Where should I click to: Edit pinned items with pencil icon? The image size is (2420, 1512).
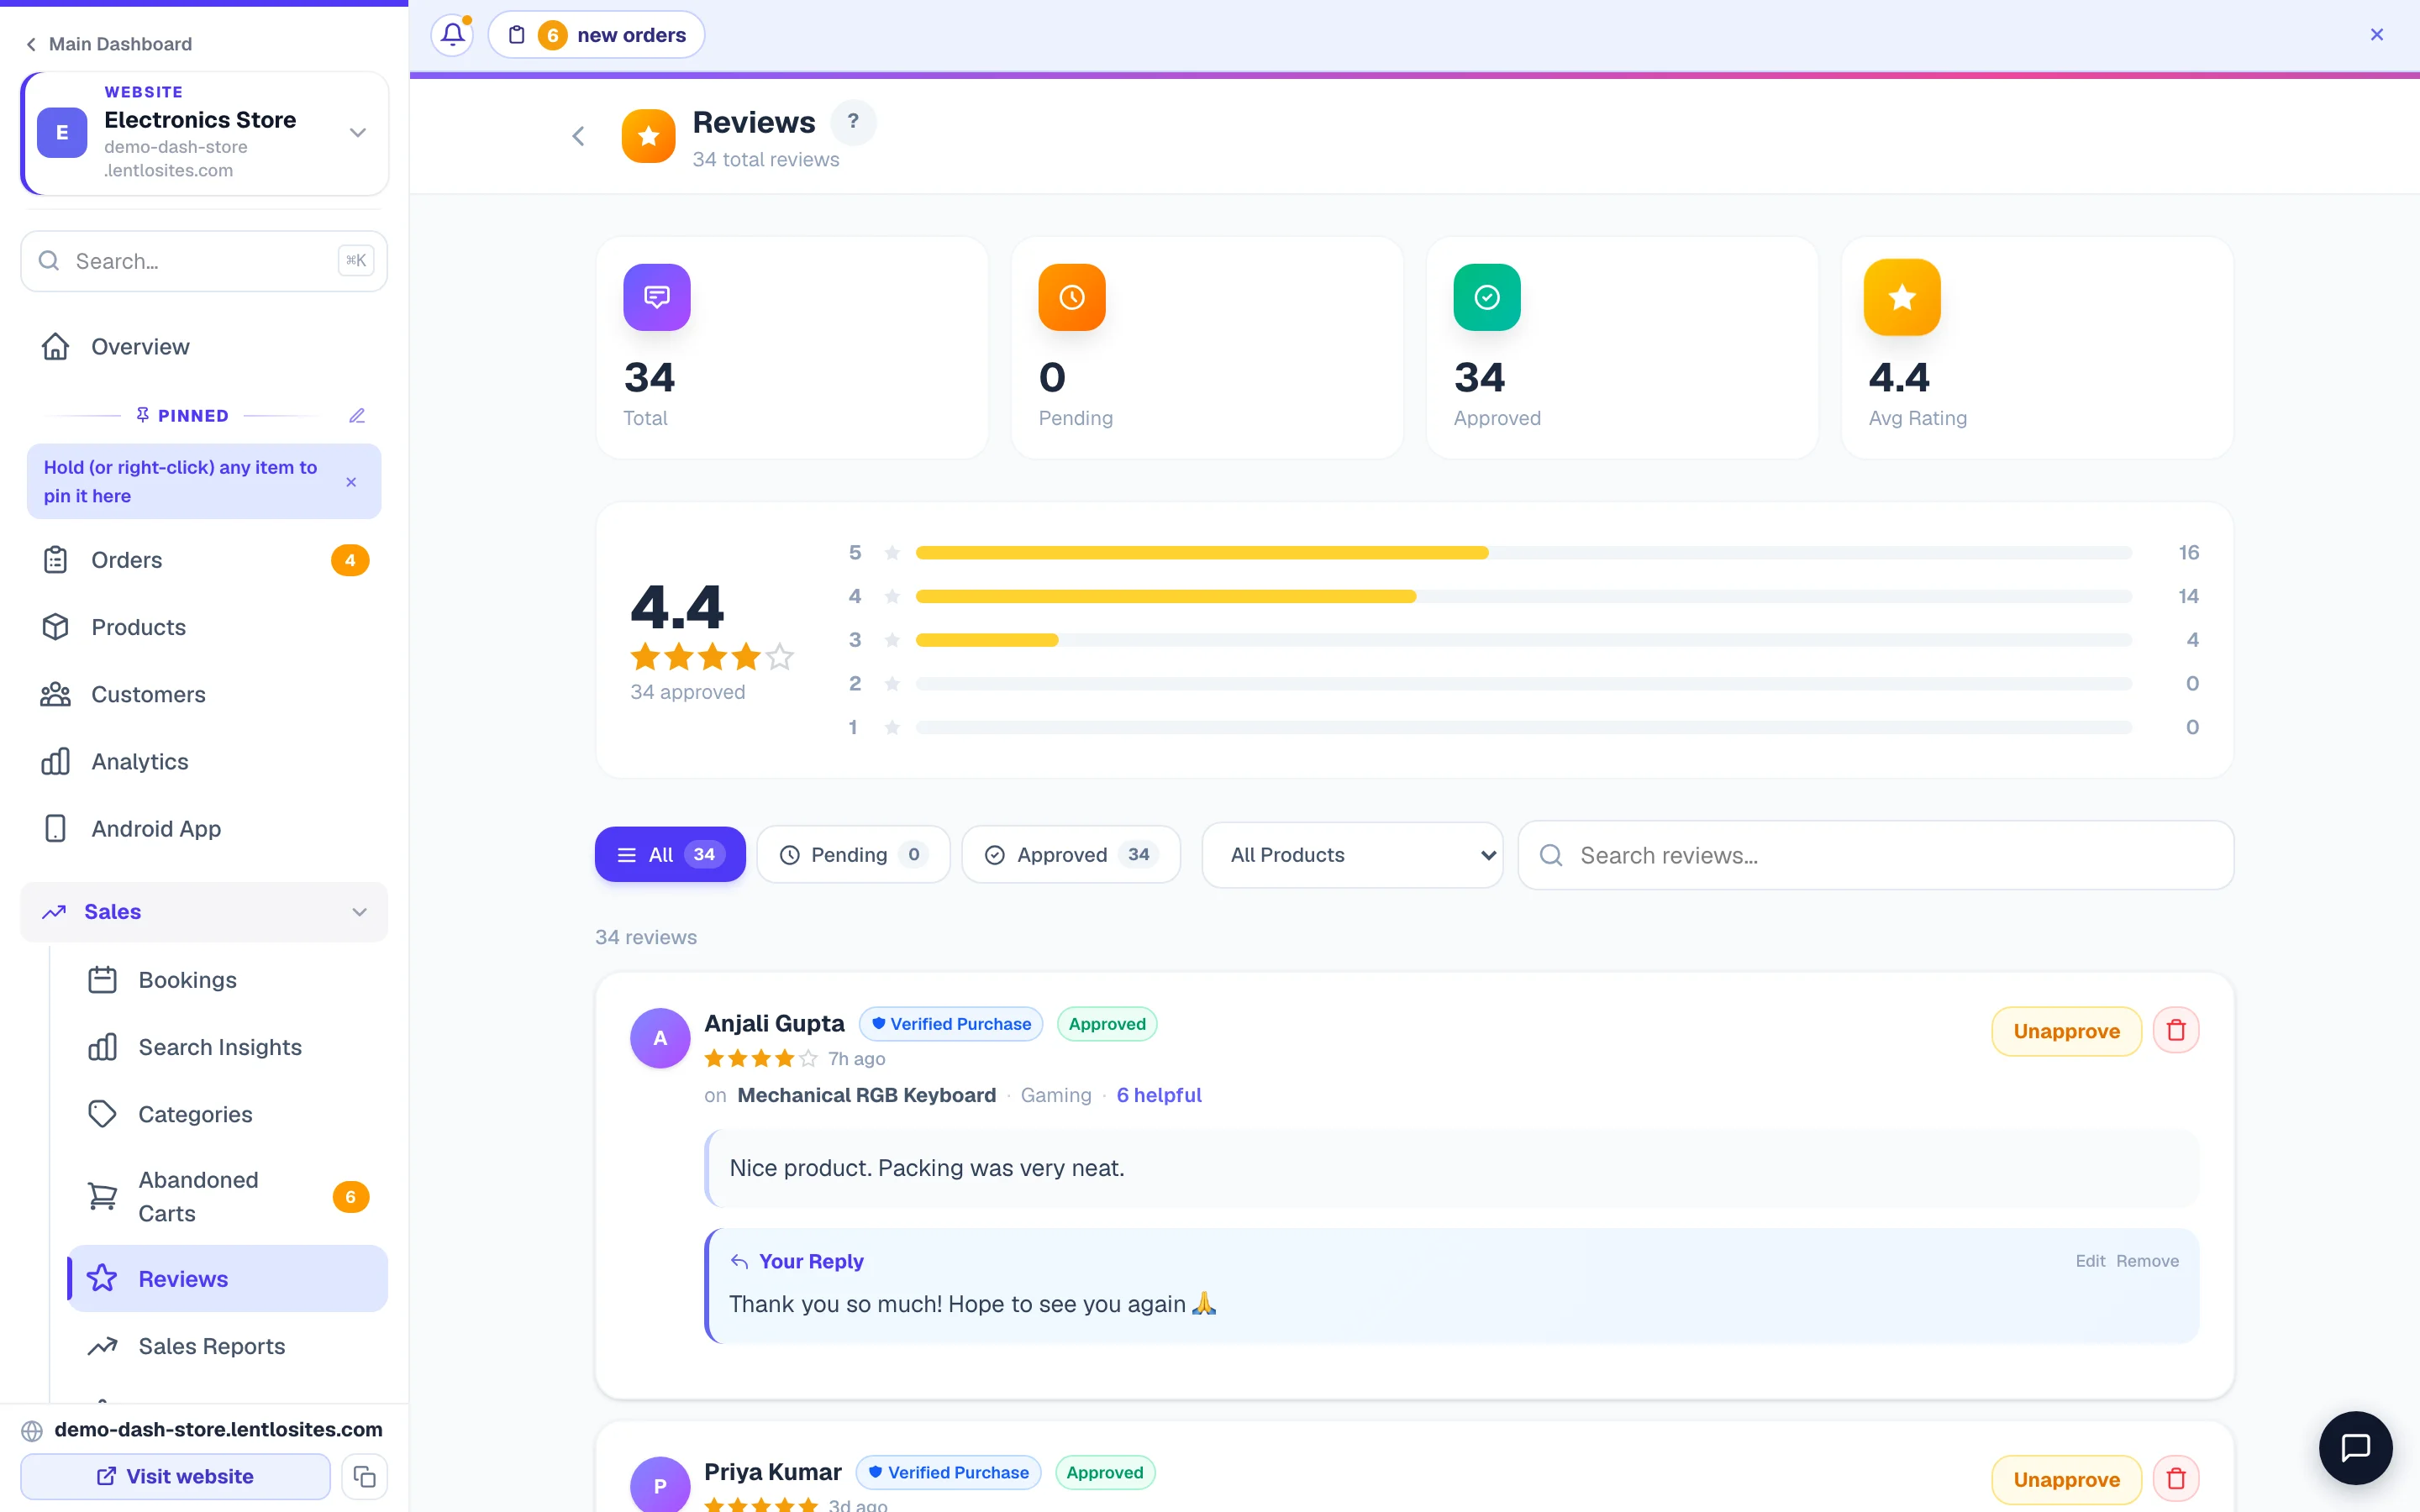click(x=357, y=415)
